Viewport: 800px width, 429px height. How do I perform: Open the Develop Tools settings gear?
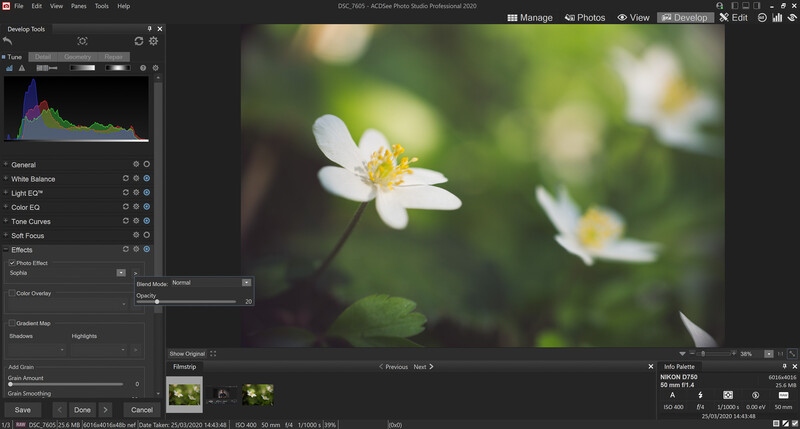tap(154, 41)
